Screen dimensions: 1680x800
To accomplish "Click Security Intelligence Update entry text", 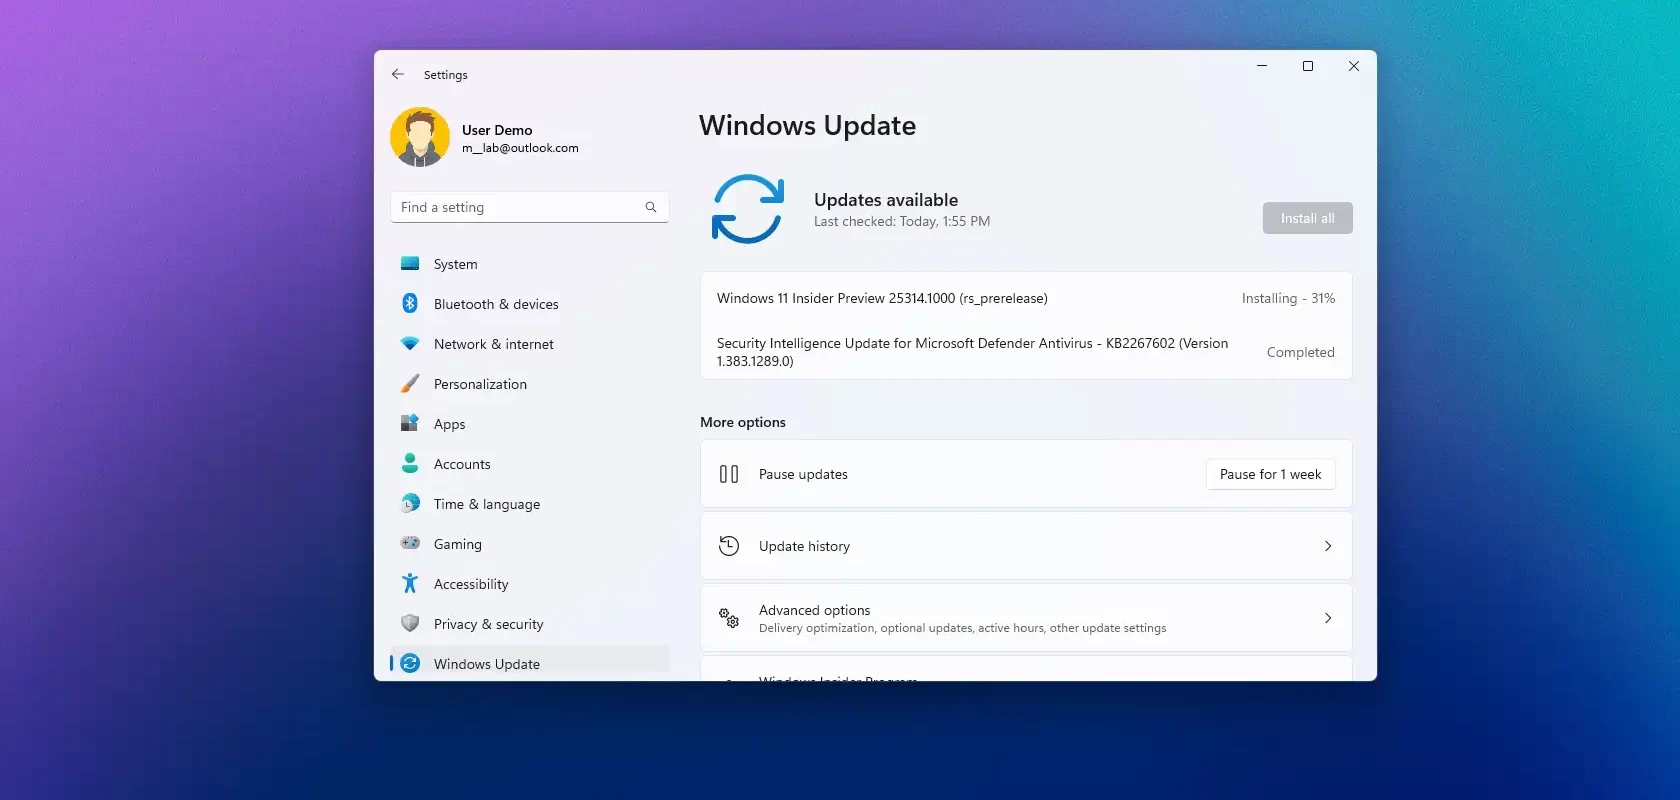I will pos(972,352).
